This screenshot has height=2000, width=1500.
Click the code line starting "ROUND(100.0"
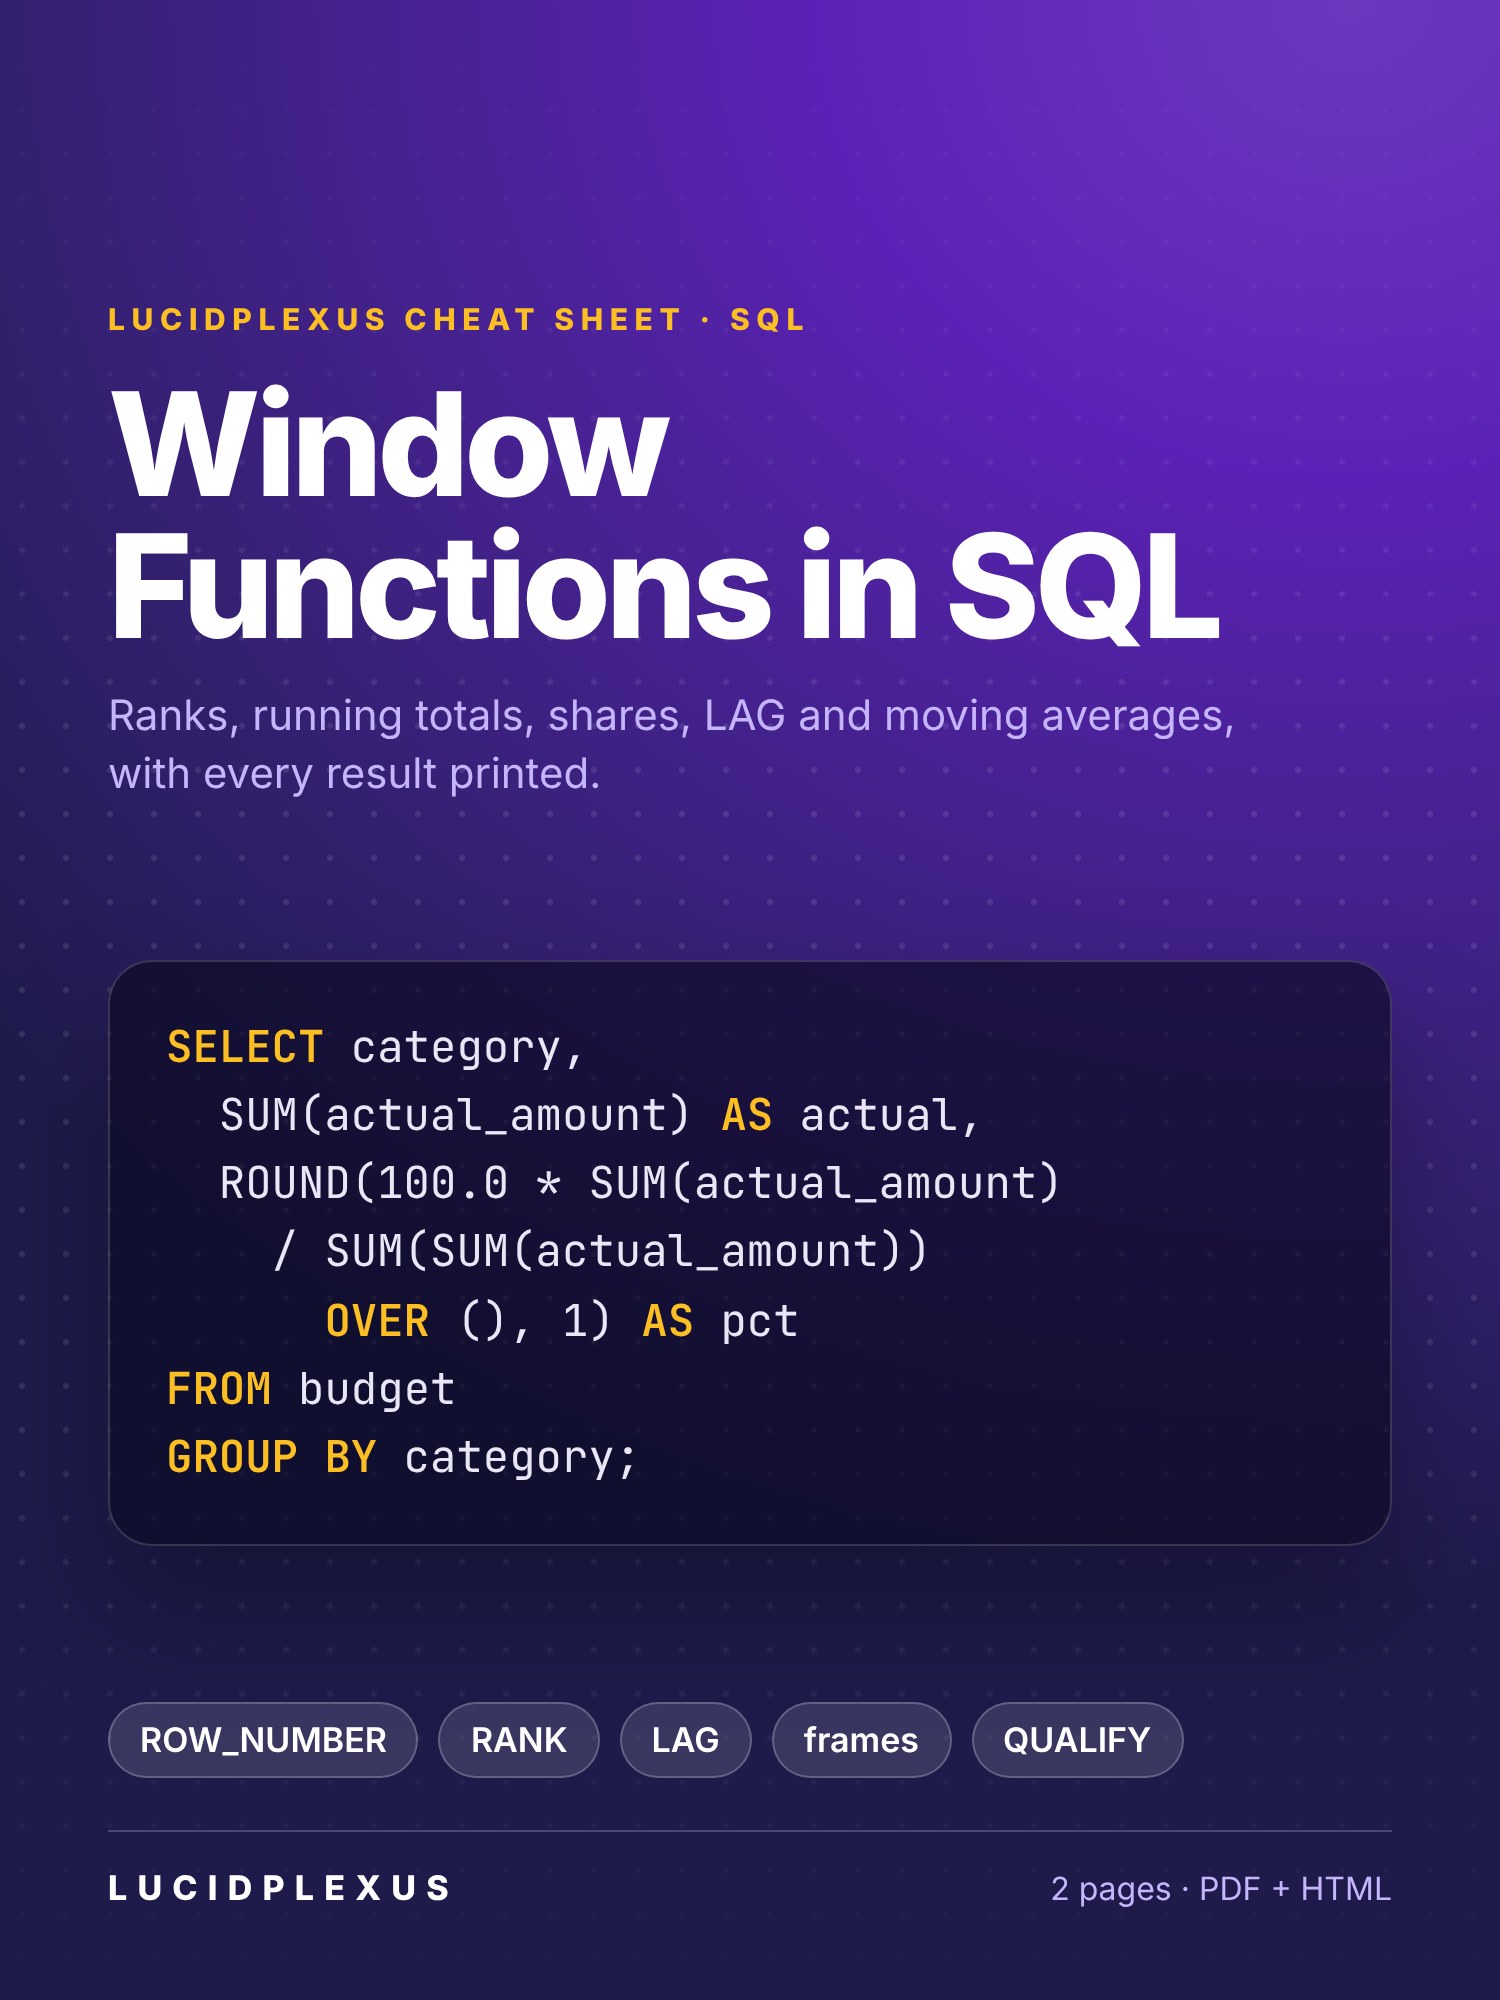(x=640, y=1184)
